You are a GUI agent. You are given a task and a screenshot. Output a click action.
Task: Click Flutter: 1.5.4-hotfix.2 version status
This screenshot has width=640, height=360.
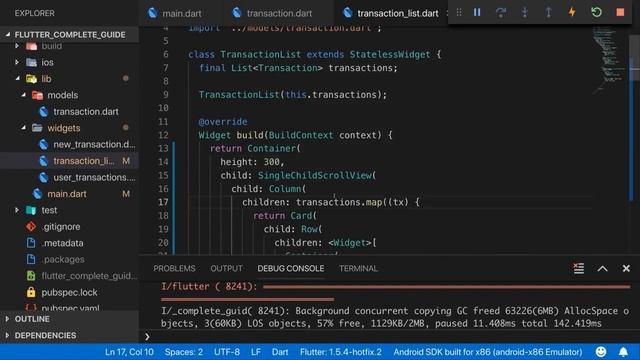(x=340, y=352)
